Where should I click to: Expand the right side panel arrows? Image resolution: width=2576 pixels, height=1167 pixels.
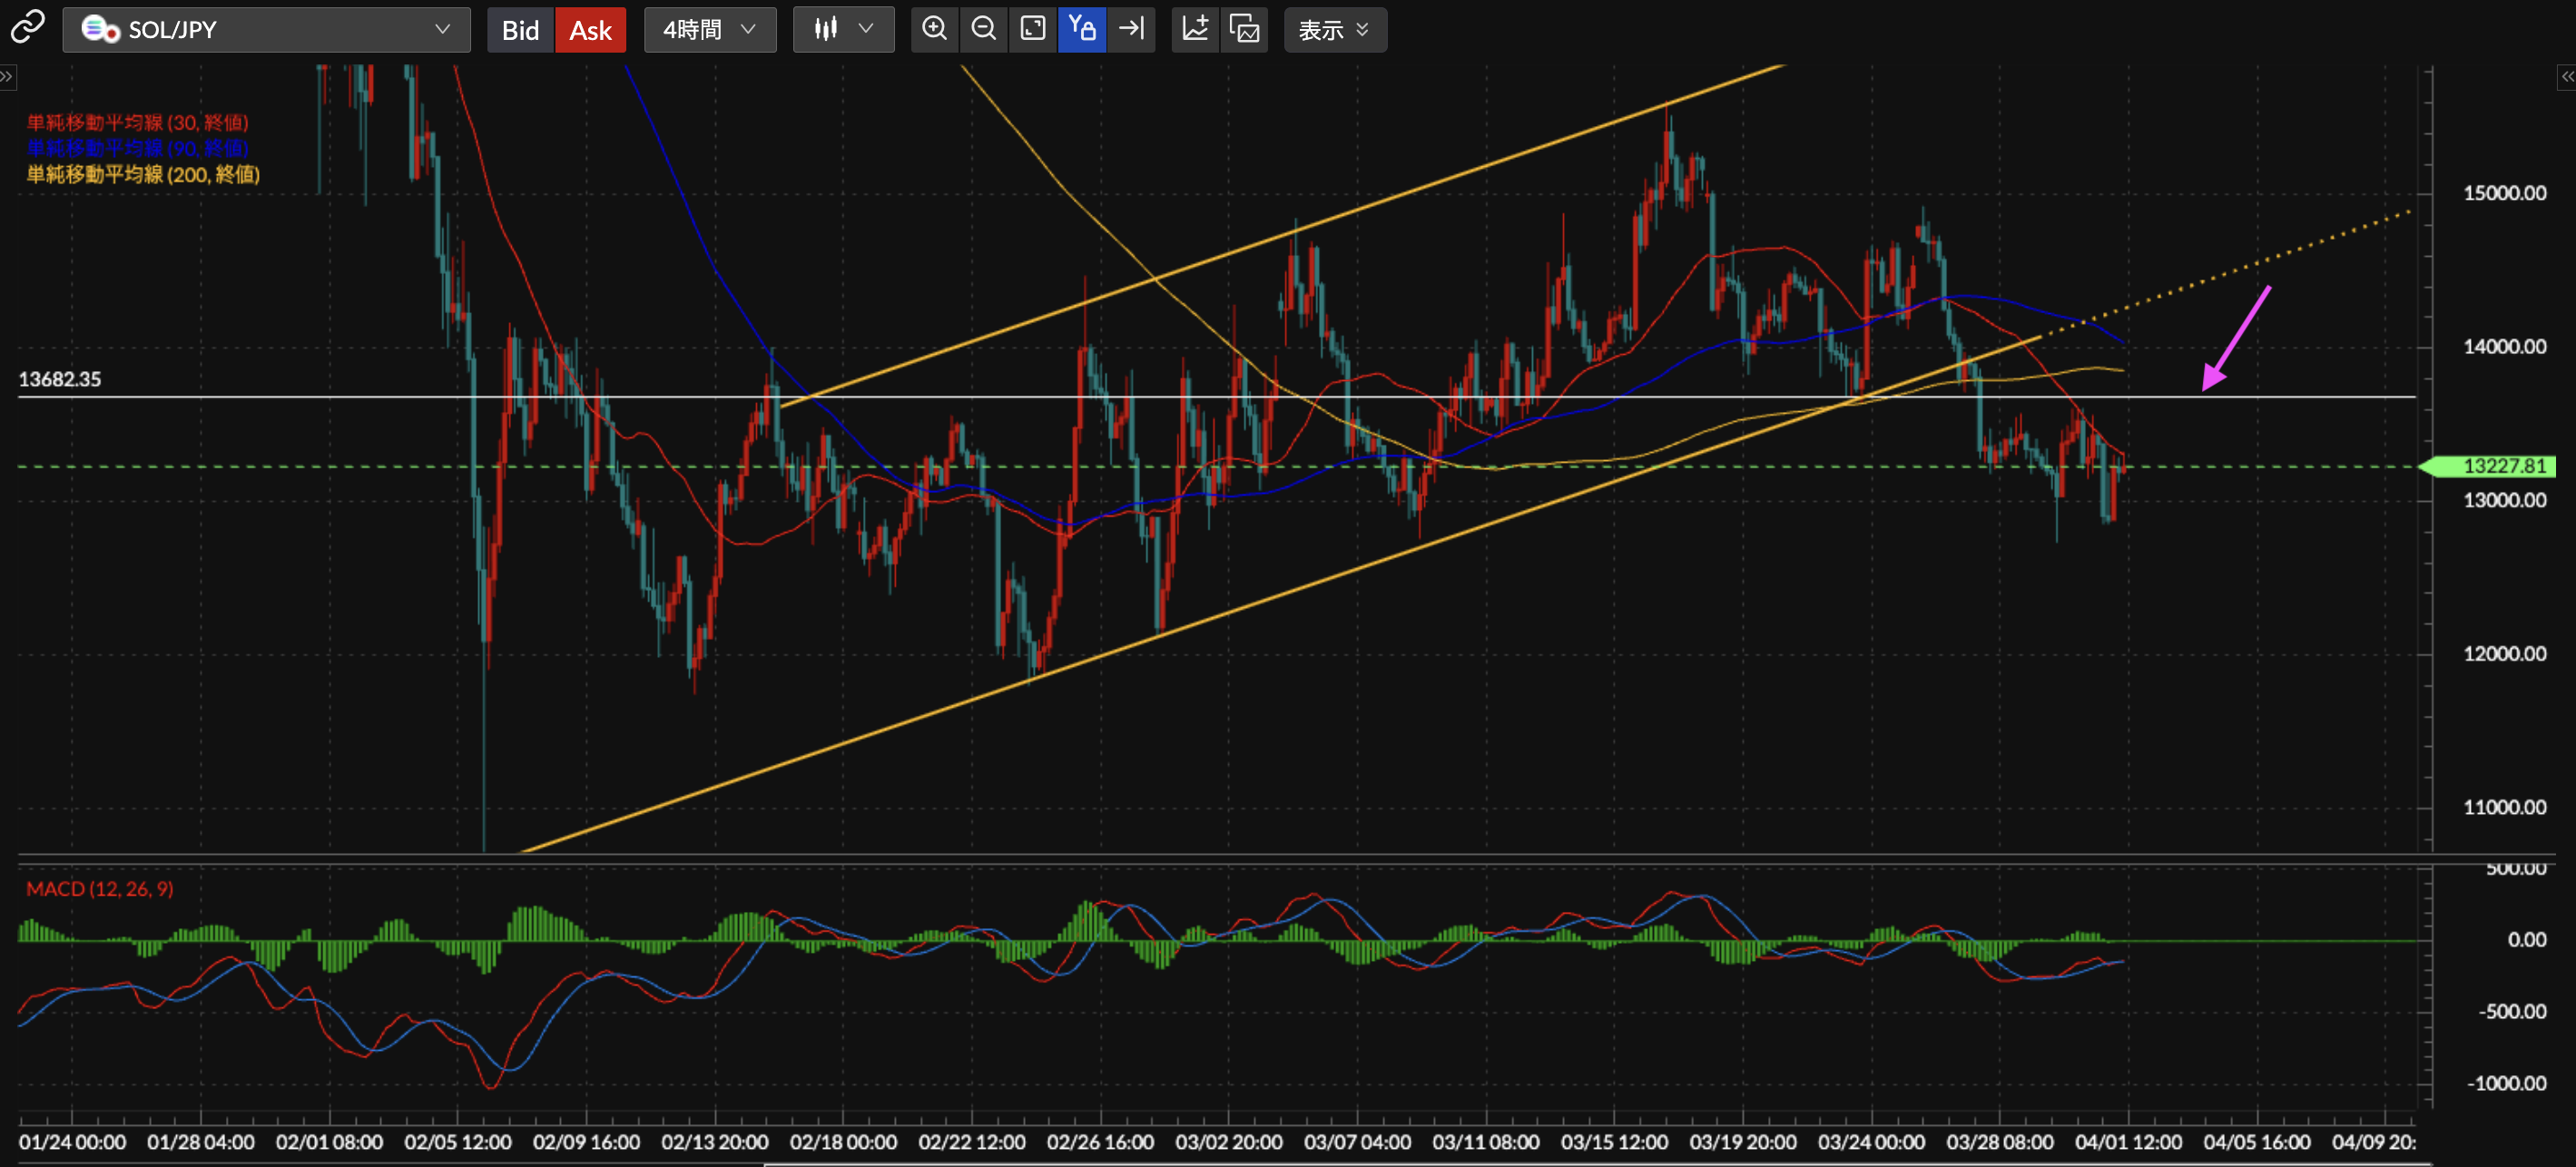click(x=2566, y=77)
